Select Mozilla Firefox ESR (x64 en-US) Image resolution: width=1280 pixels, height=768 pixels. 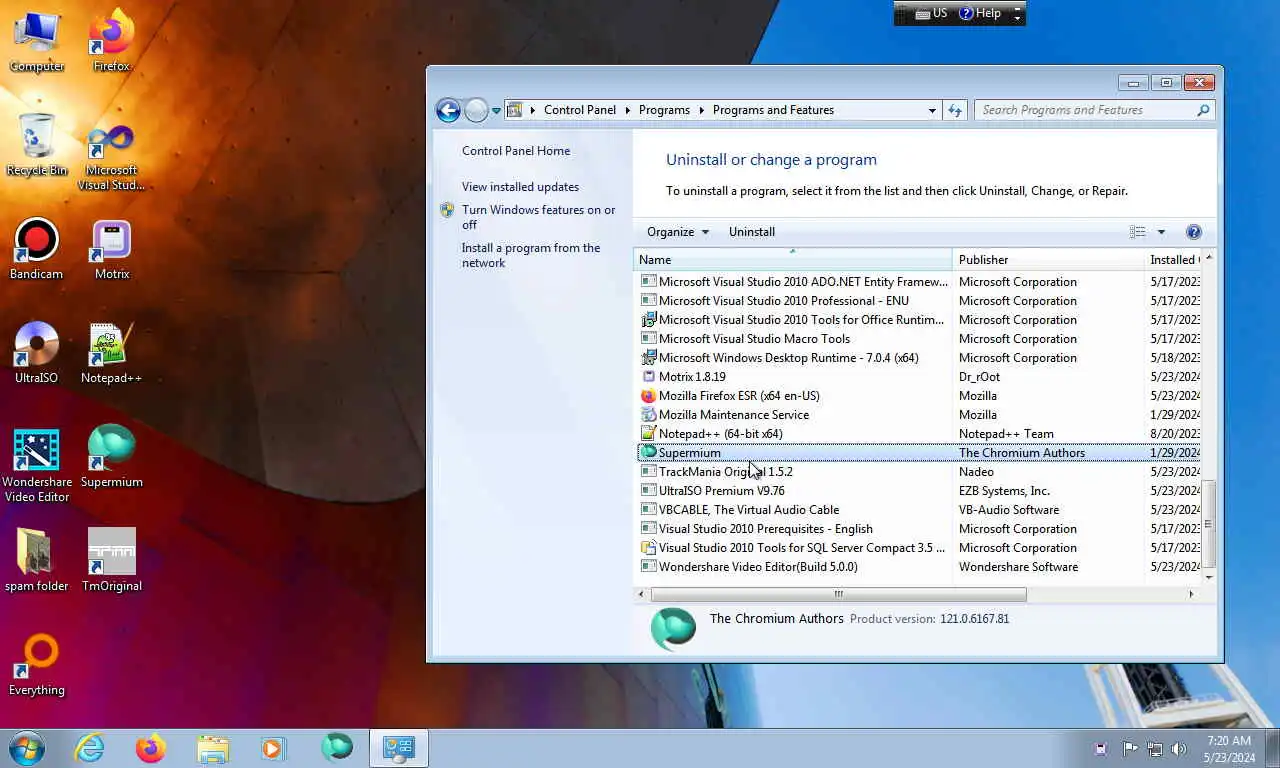[918, 396]
